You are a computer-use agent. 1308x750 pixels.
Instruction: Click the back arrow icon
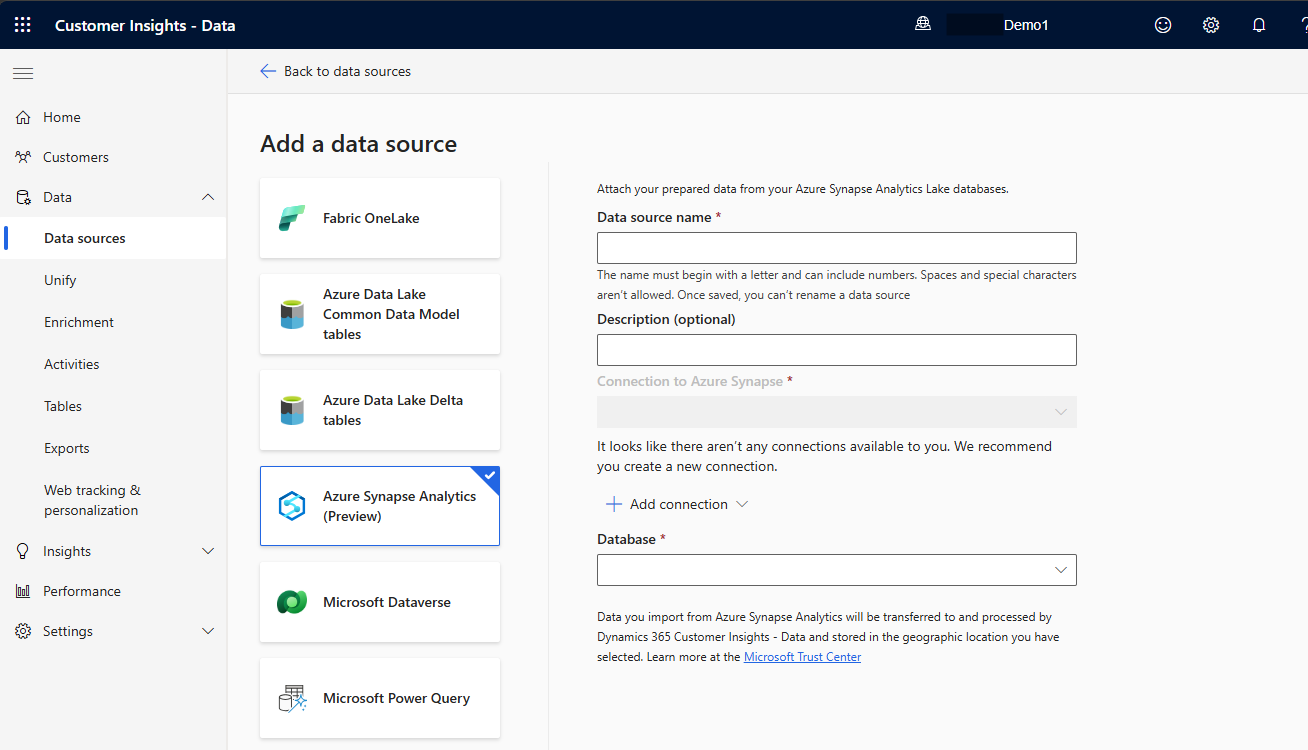coord(267,71)
